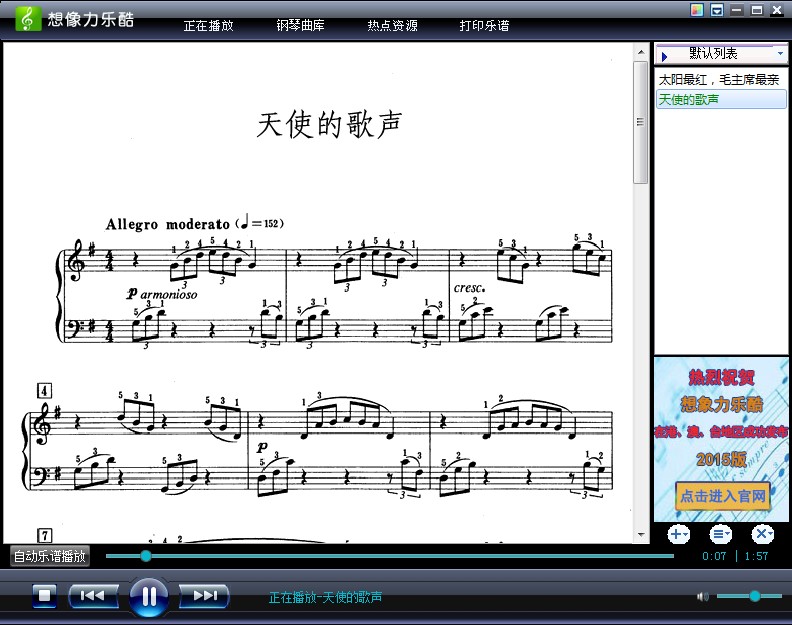Click the vertical scrollbar thumb
Image resolution: width=792 pixels, height=625 pixels.
click(640, 122)
